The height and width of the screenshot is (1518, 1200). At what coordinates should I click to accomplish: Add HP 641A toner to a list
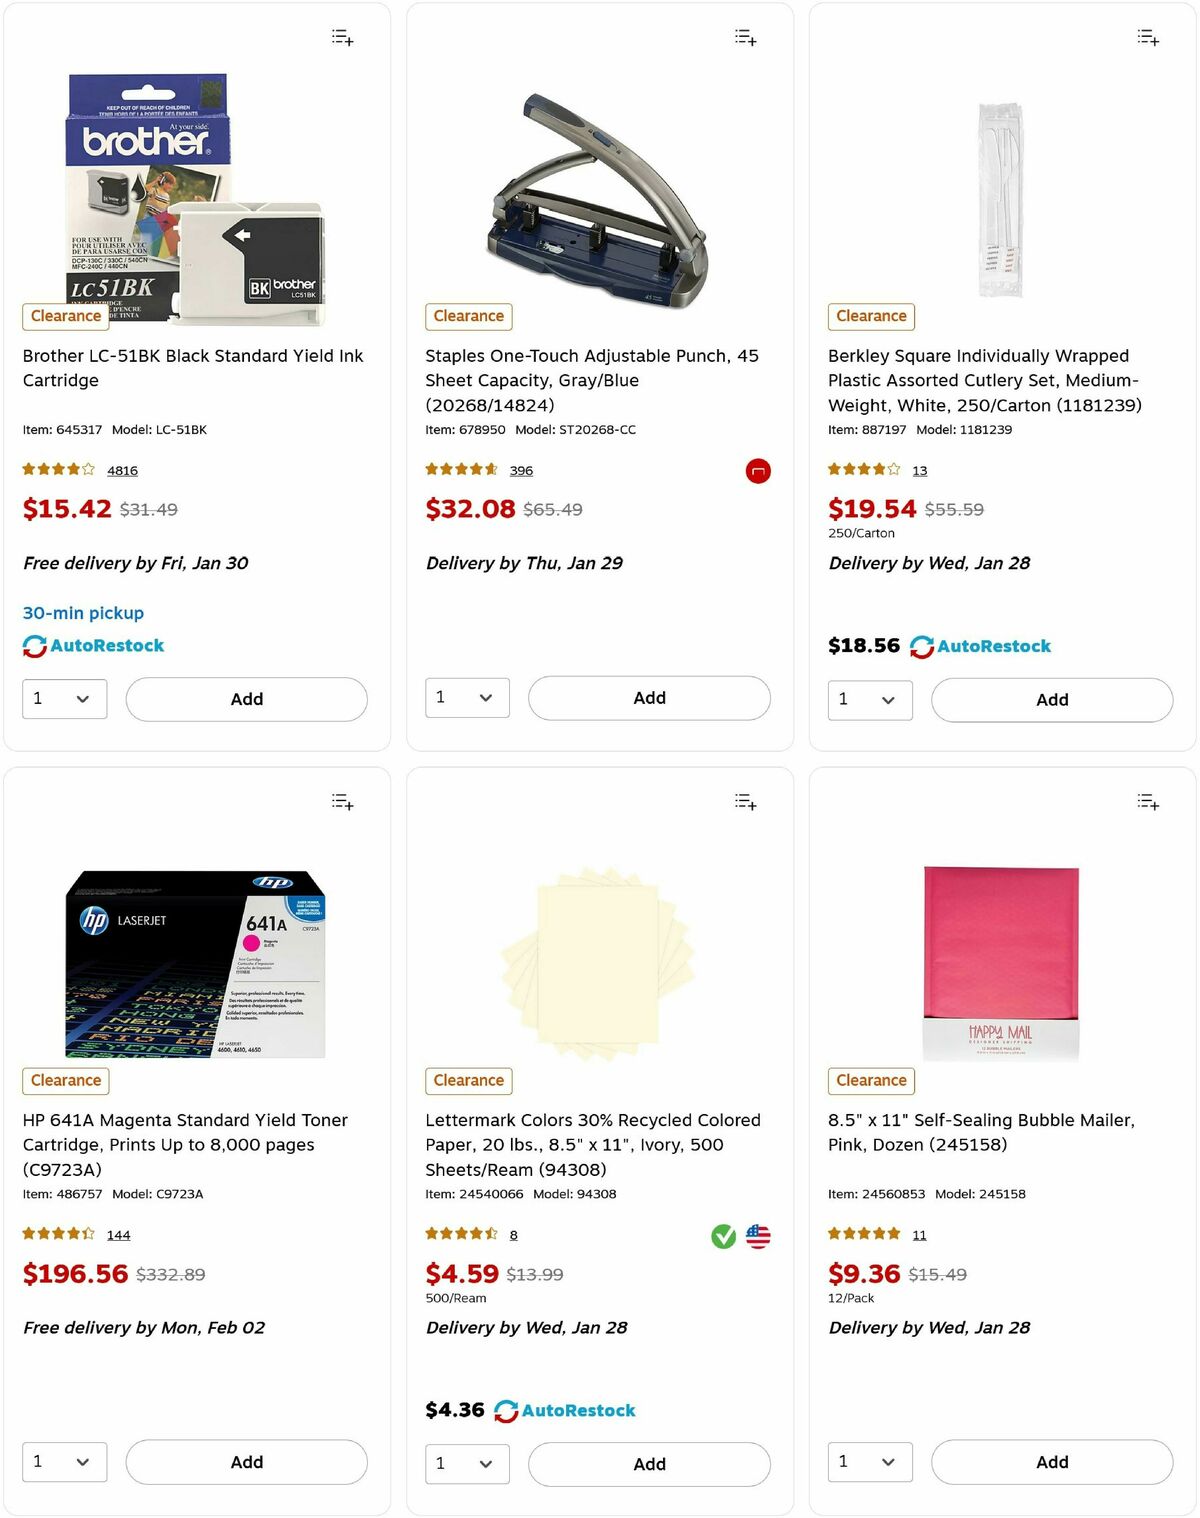(341, 801)
